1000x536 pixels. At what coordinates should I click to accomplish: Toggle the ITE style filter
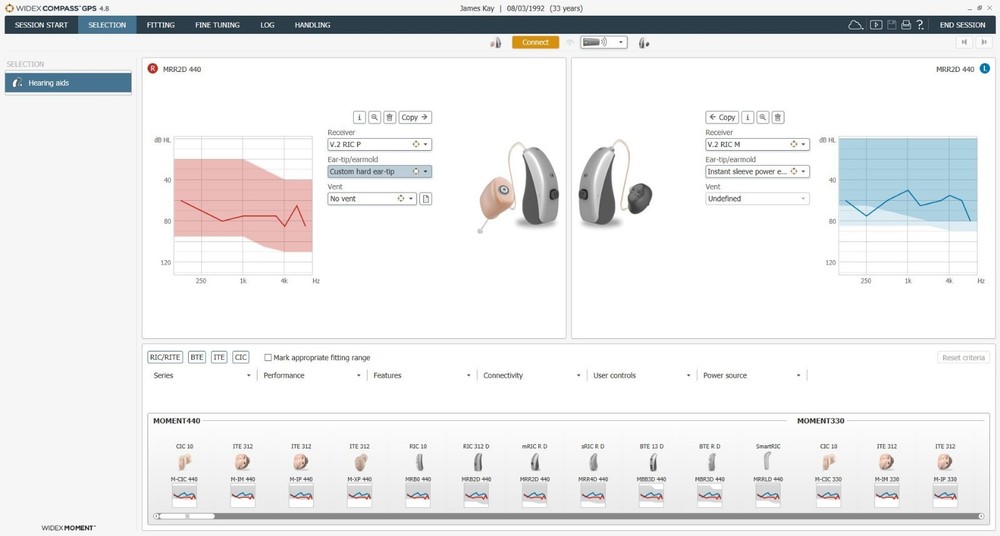[x=219, y=357]
